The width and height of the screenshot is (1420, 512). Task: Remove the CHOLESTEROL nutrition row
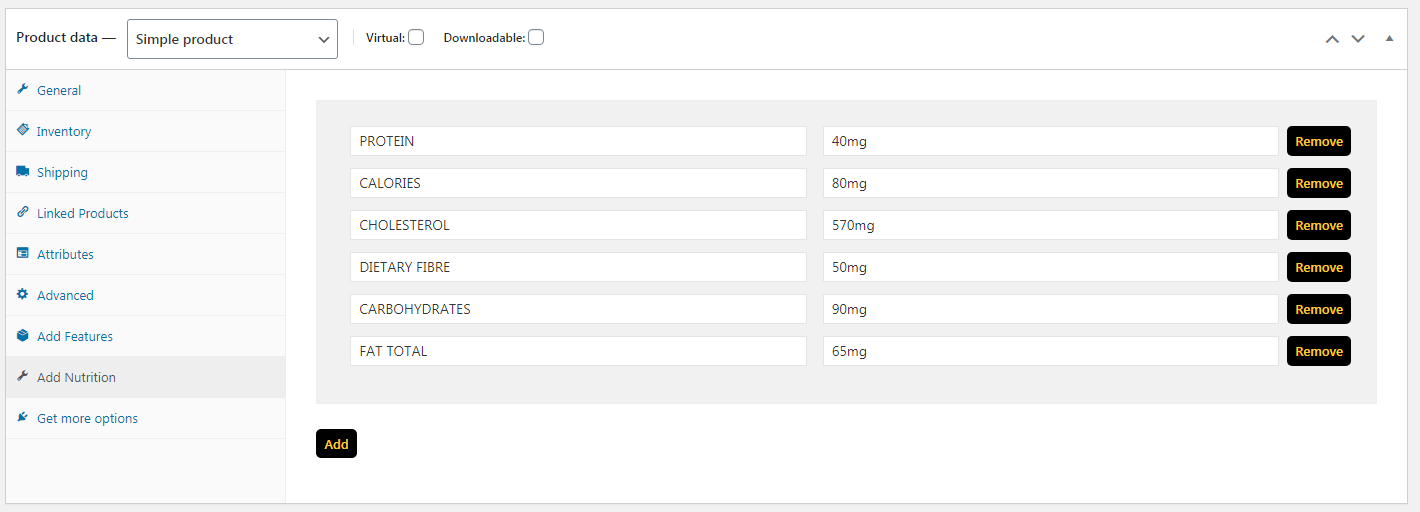click(x=1318, y=225)
